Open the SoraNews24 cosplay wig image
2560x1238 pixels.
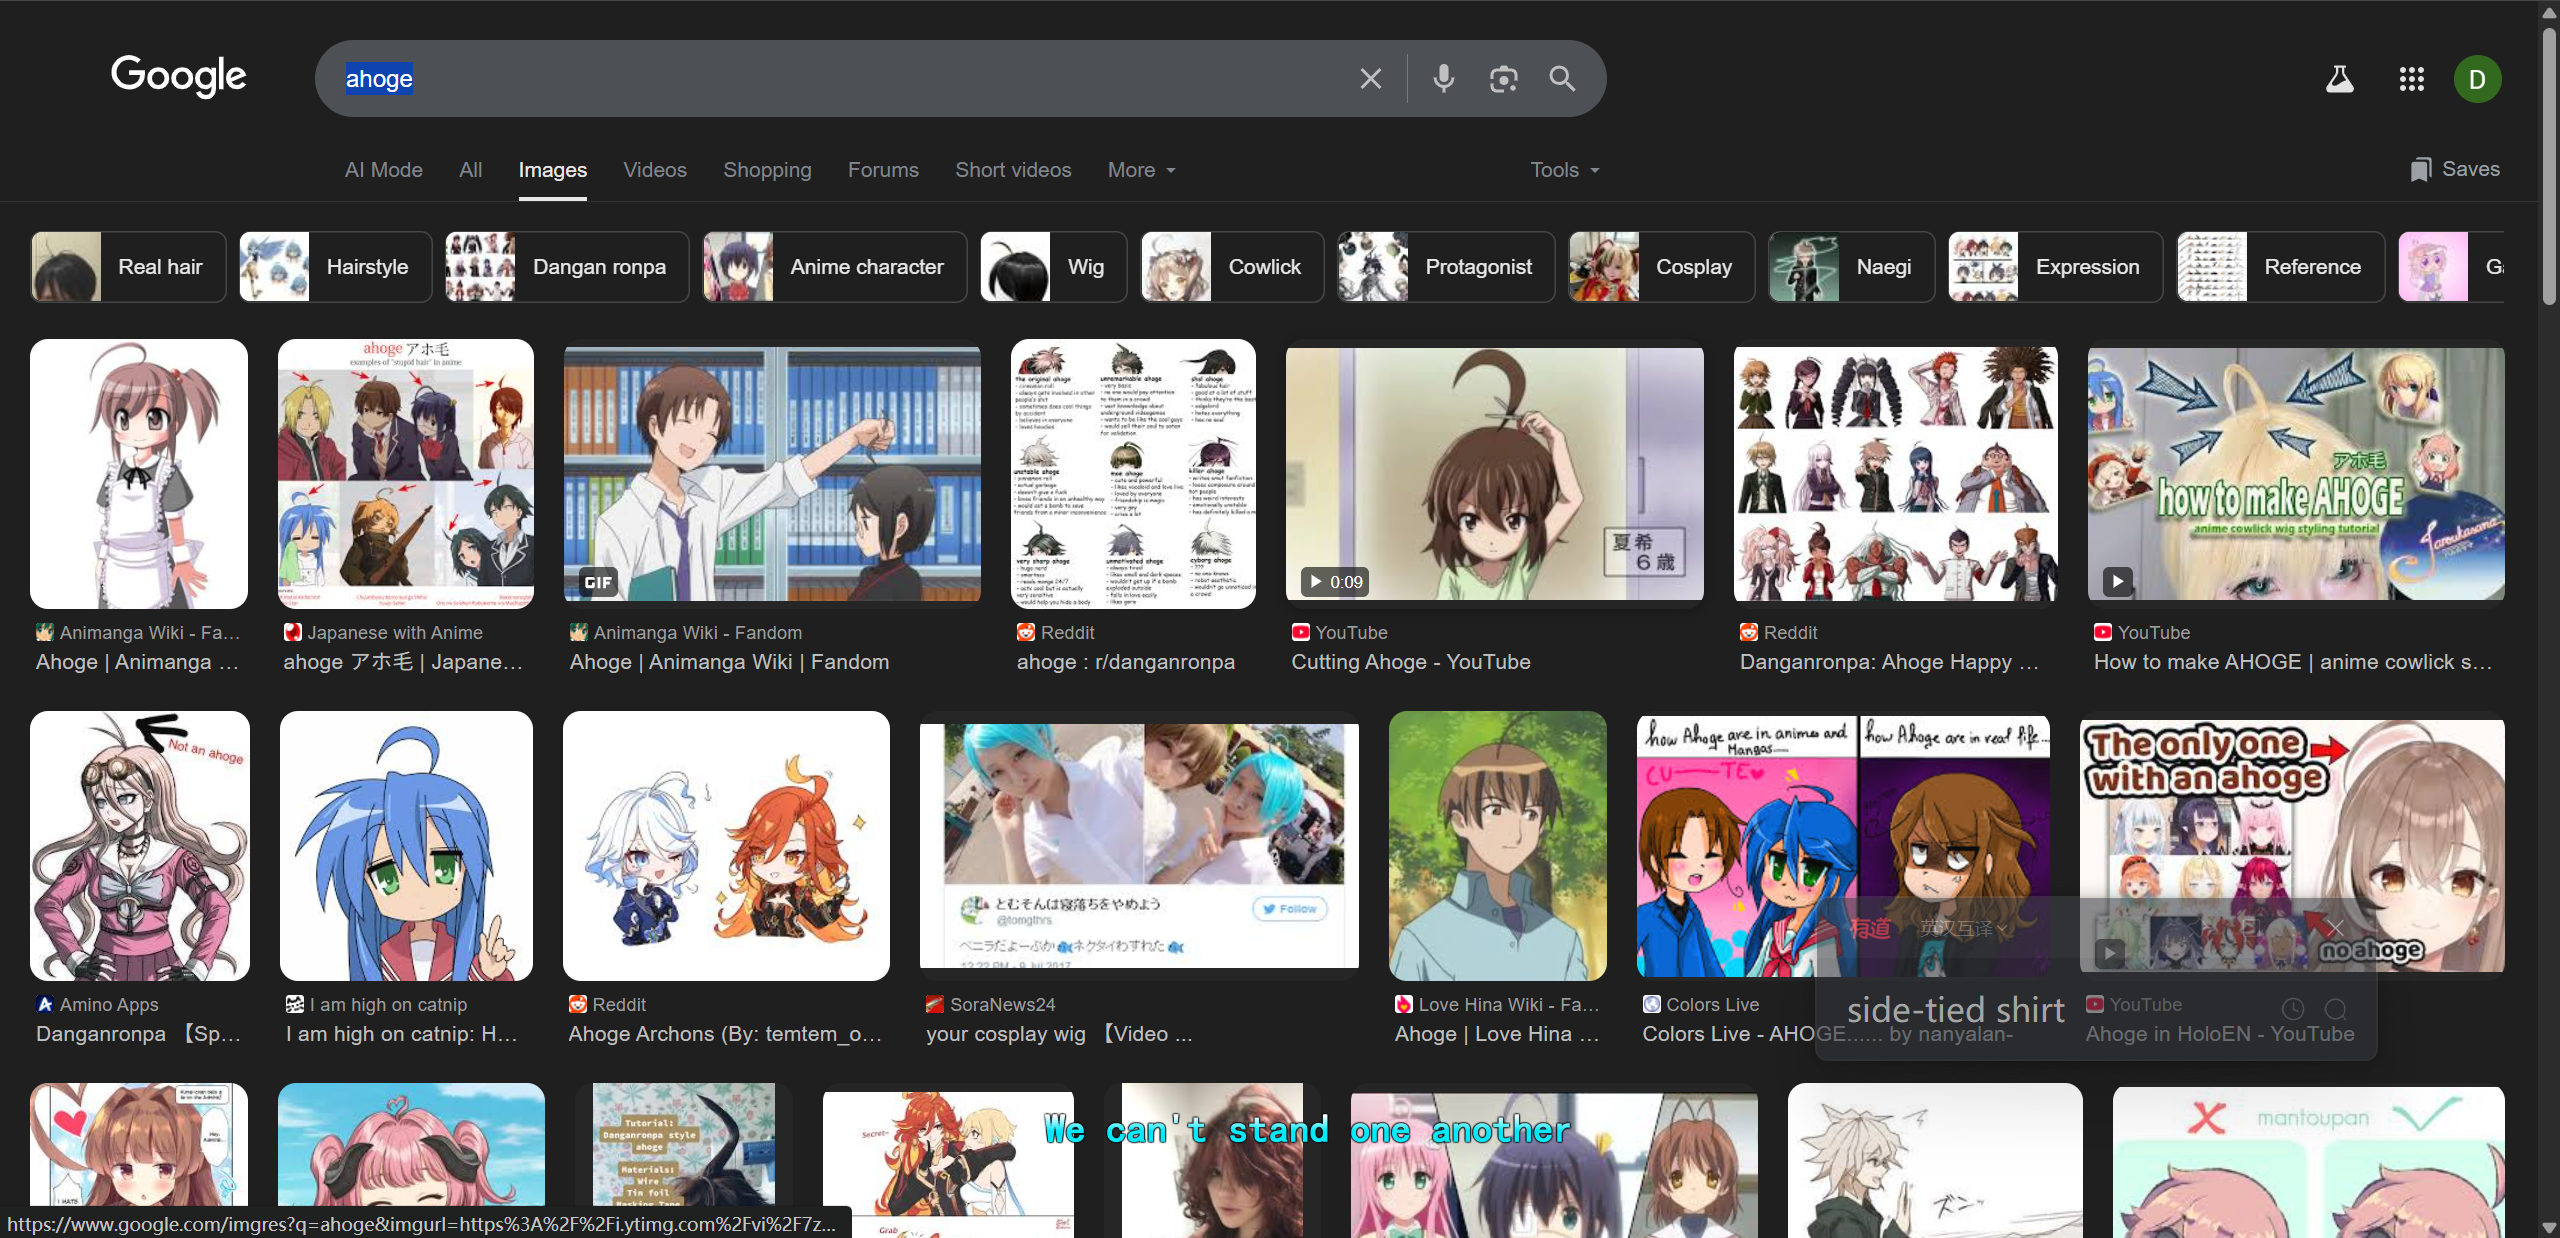point(1139,846)
